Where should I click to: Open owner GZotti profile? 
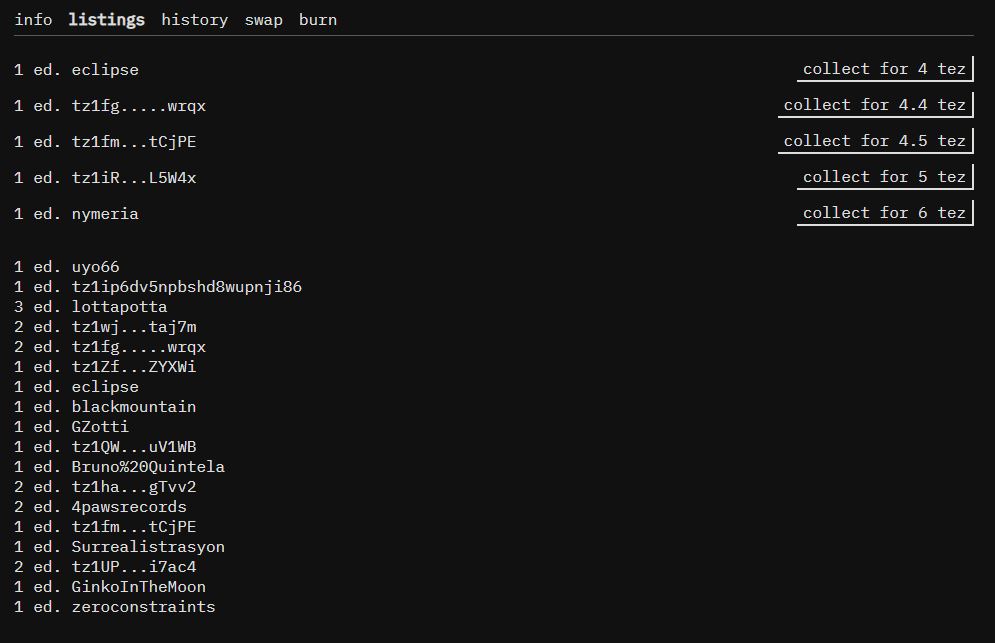point(100,427)
